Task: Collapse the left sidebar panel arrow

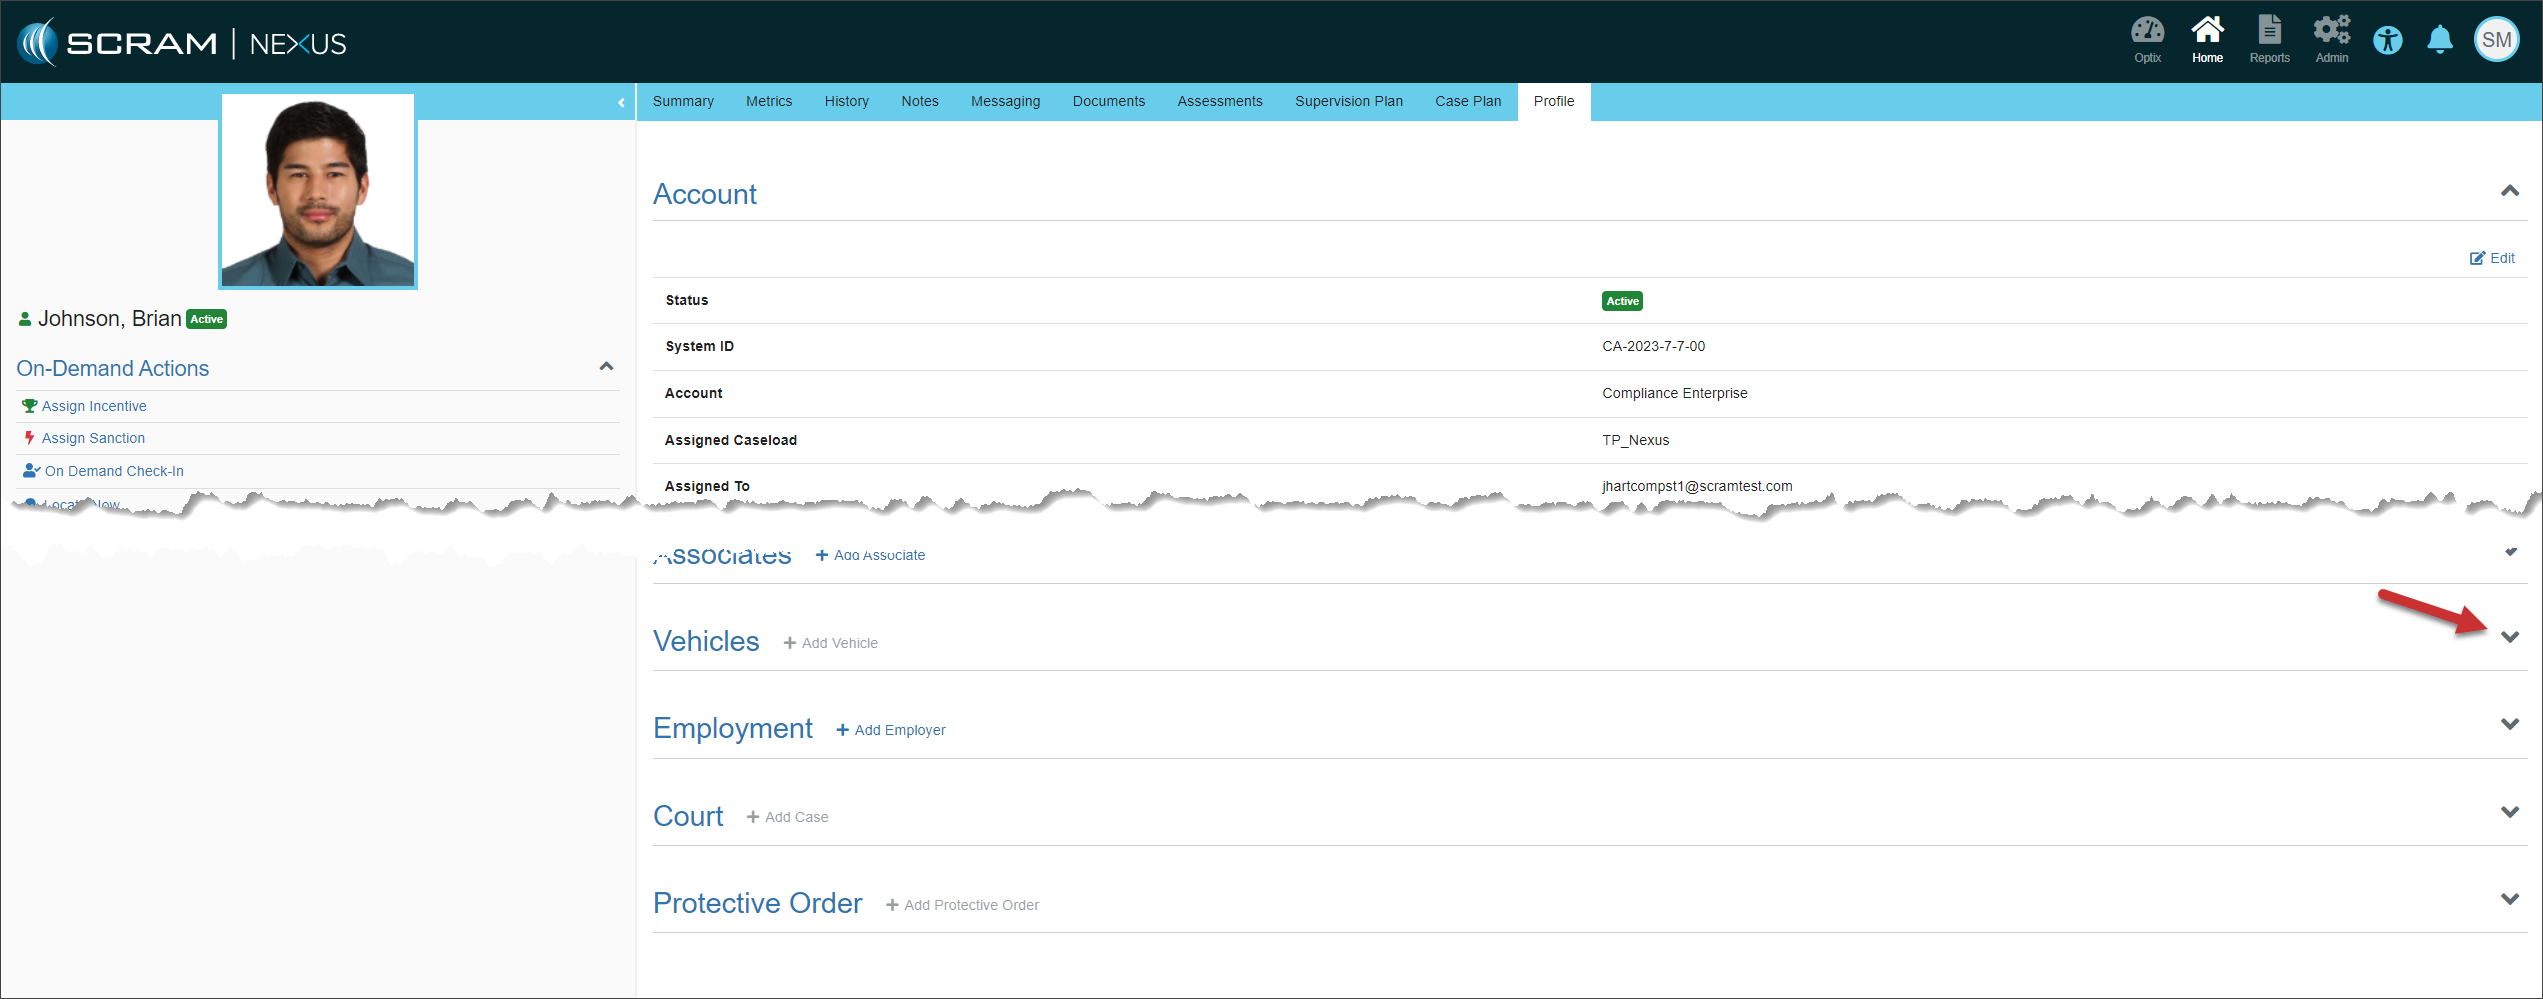Action: [621, 102]
